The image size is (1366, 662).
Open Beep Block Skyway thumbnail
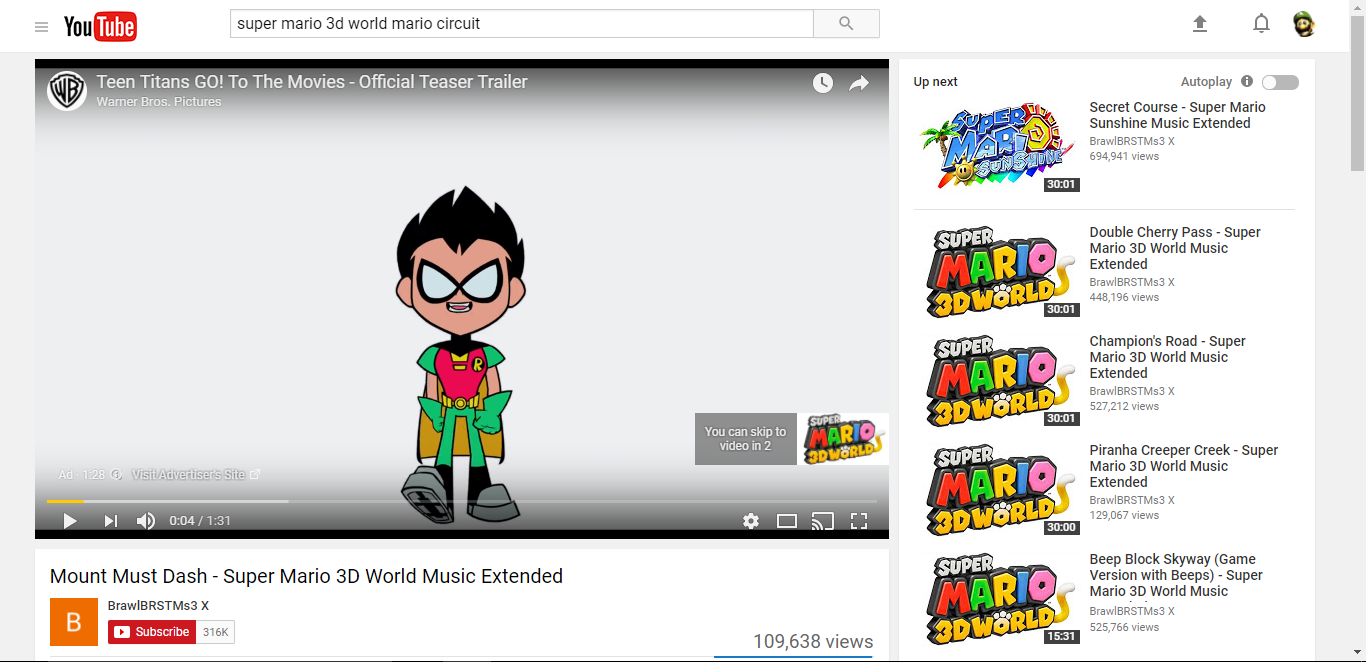pos(1000,598)
